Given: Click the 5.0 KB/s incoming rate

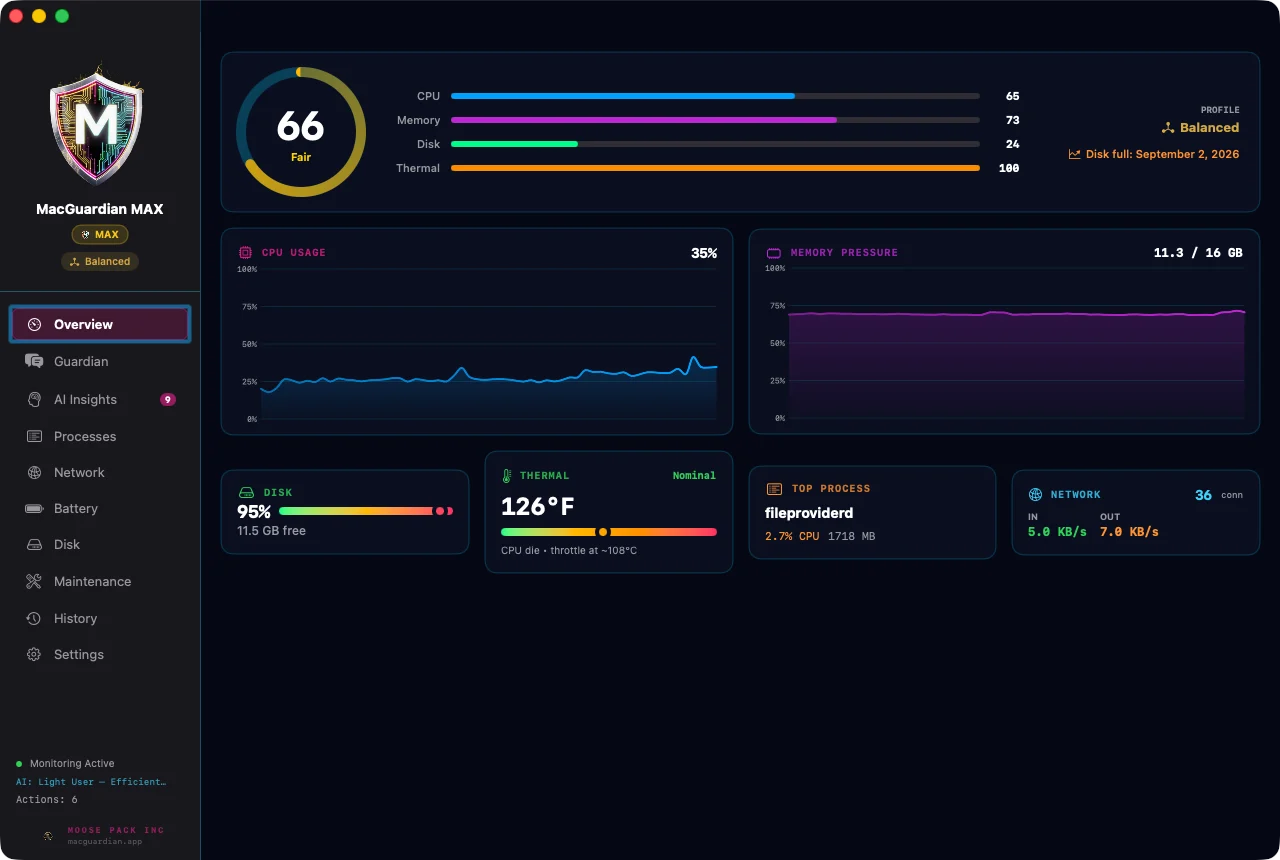Looking at the screenshot, I should (1057, 532).
